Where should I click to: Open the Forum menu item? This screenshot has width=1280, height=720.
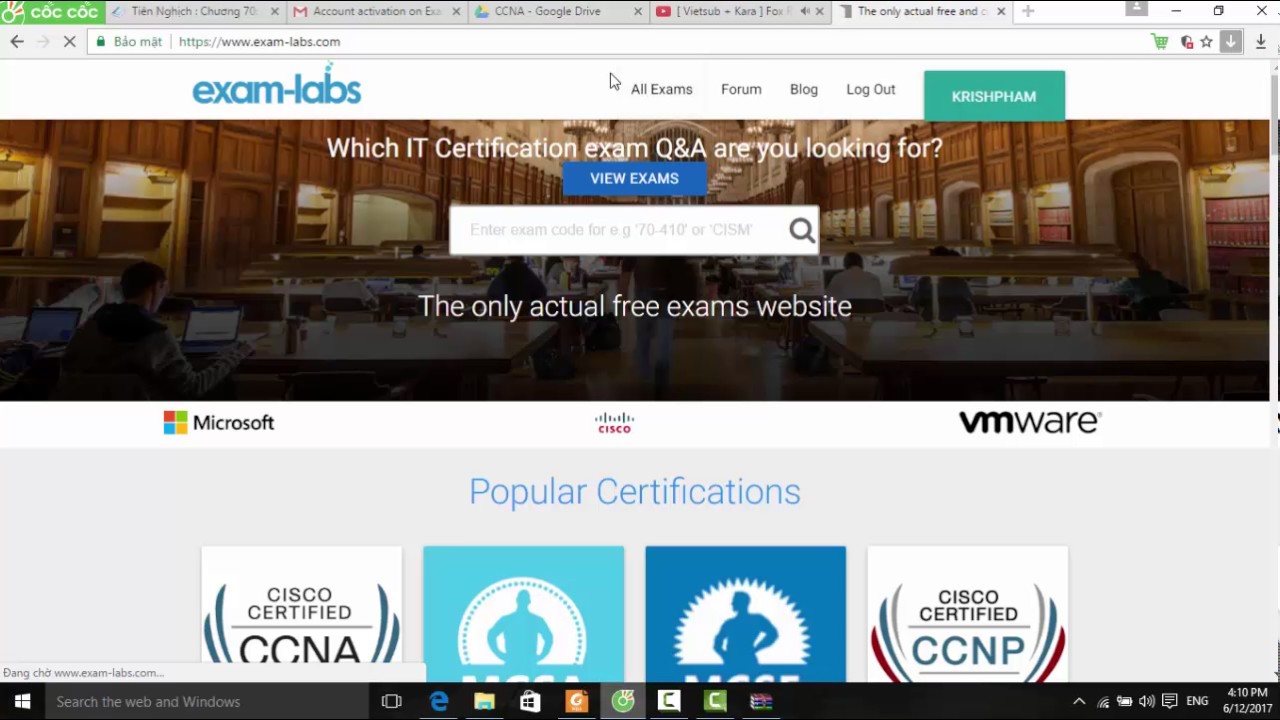741,89
